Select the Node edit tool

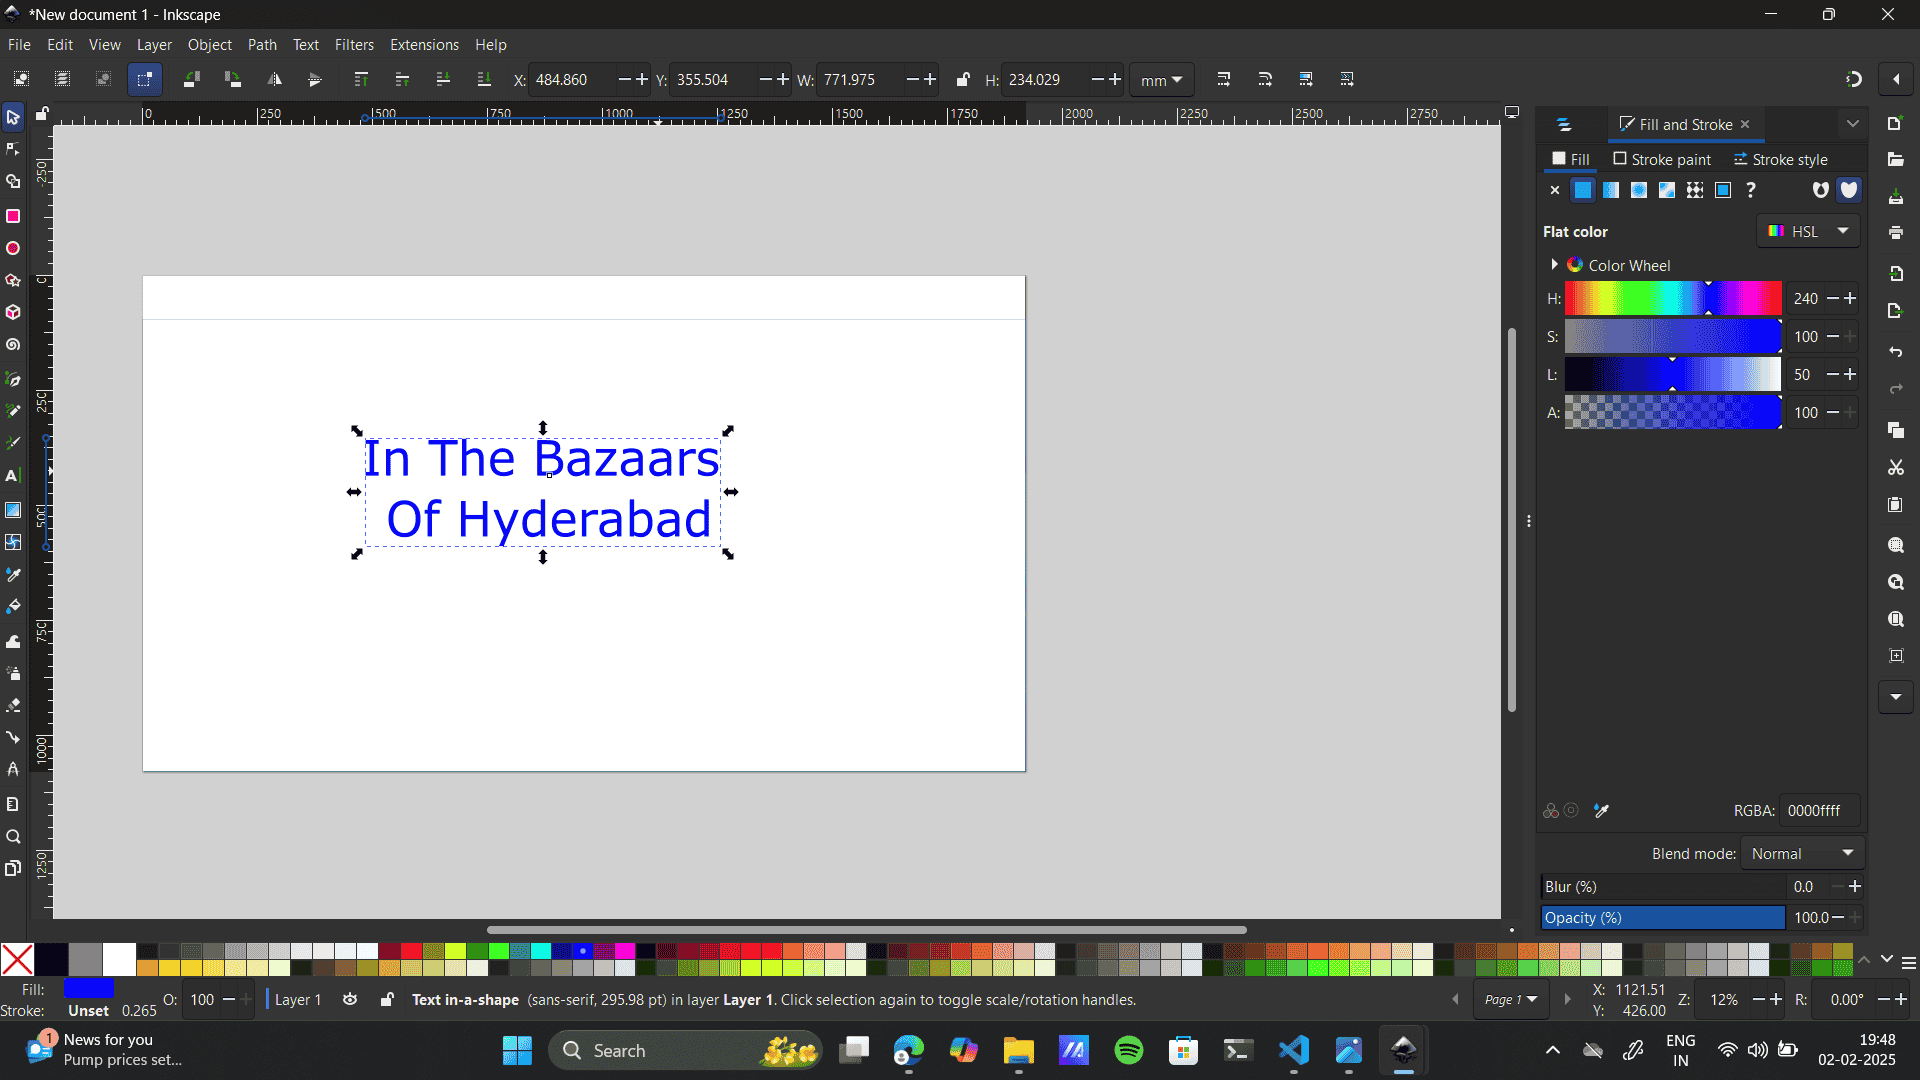pyautogui.click(x=13, y=150)
